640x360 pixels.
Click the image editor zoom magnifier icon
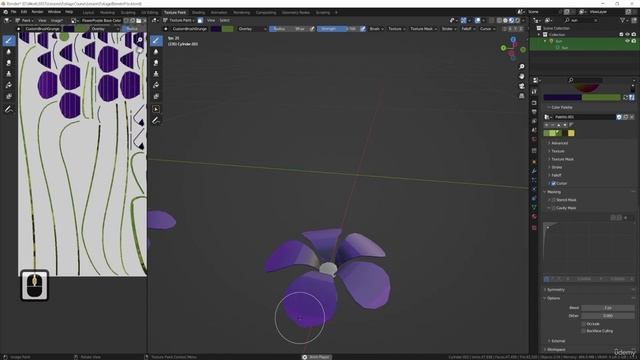coord(140,40)
